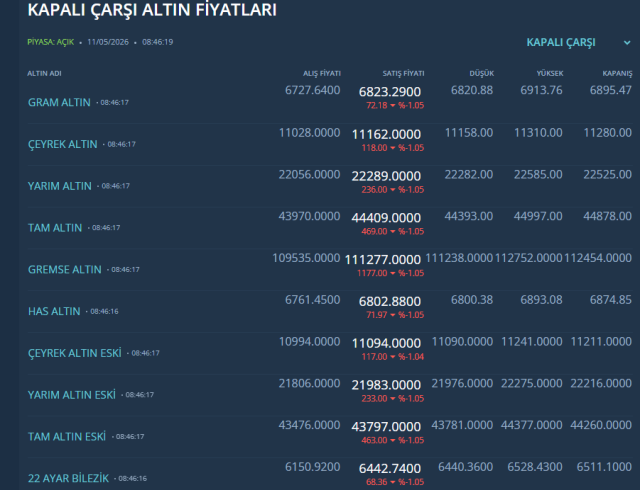
Task: Select çeyrek altın eski high value 11241.0000
Action: click(531, 342)
